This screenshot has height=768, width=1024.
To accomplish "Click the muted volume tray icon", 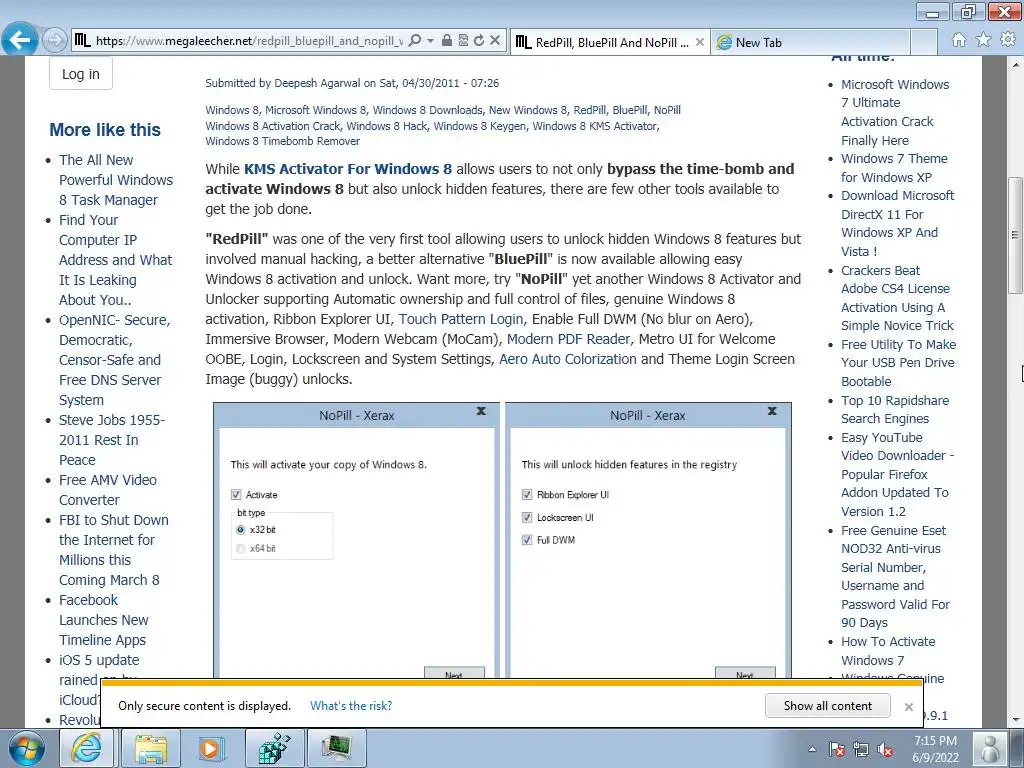I will click(x=886, y=749).
